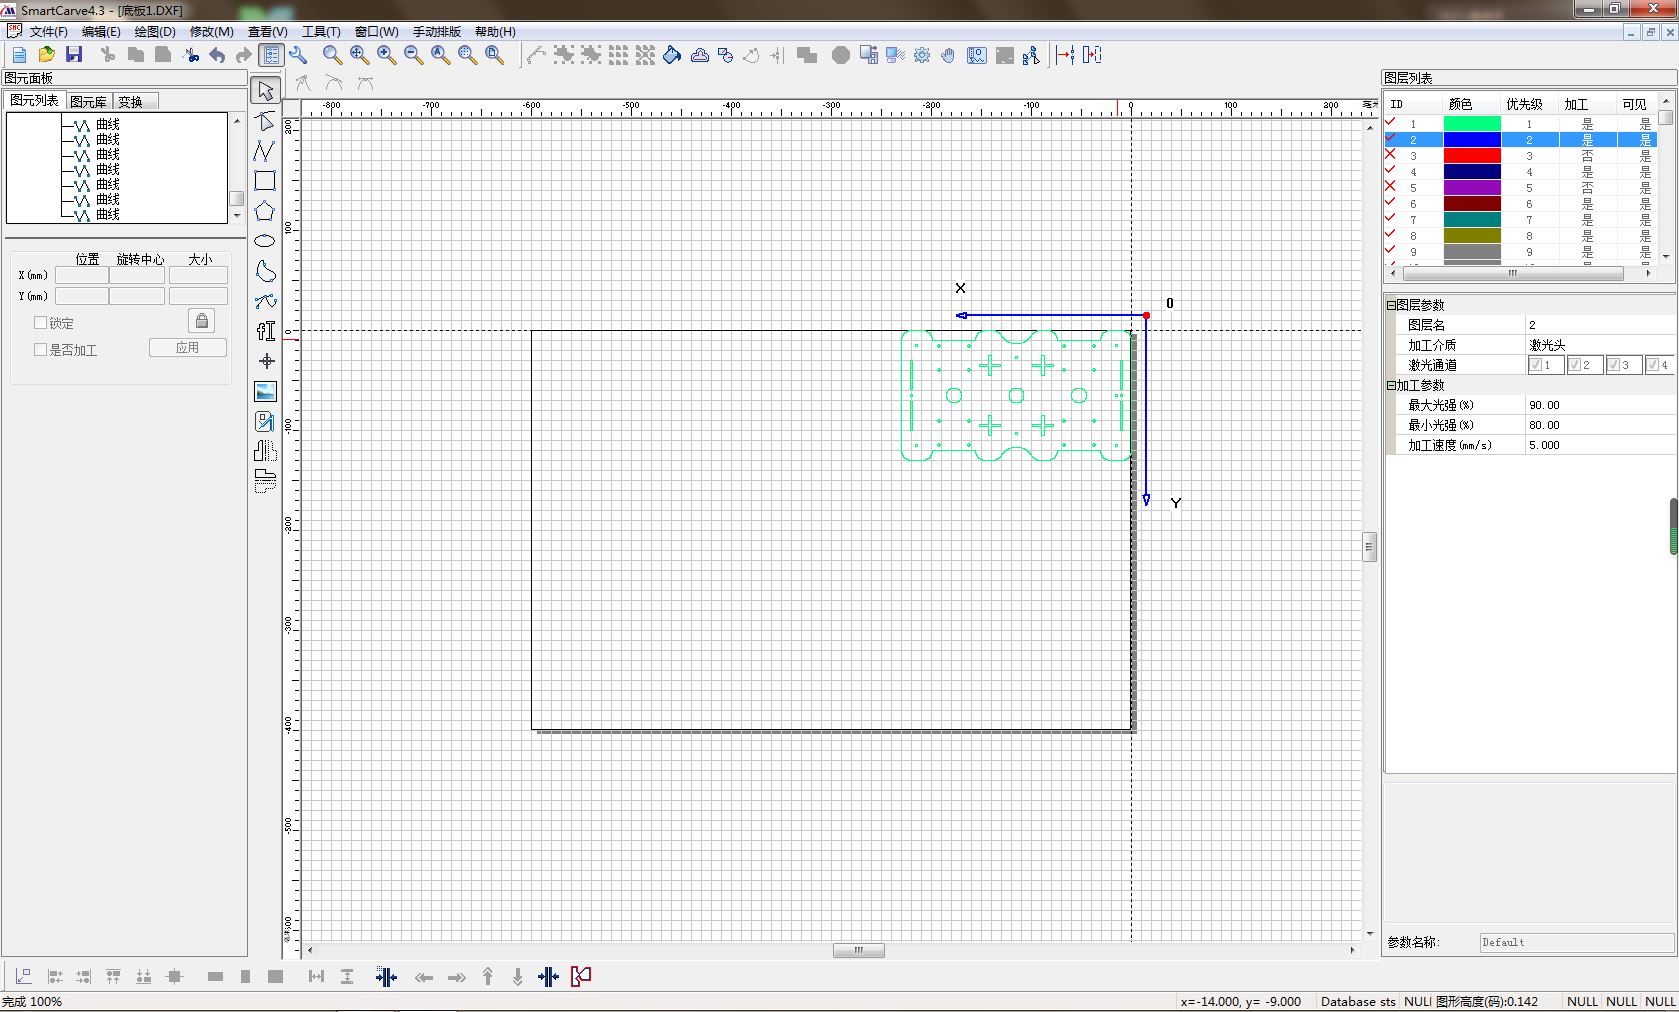Open the 编辑(E) menu

(101, 32)
